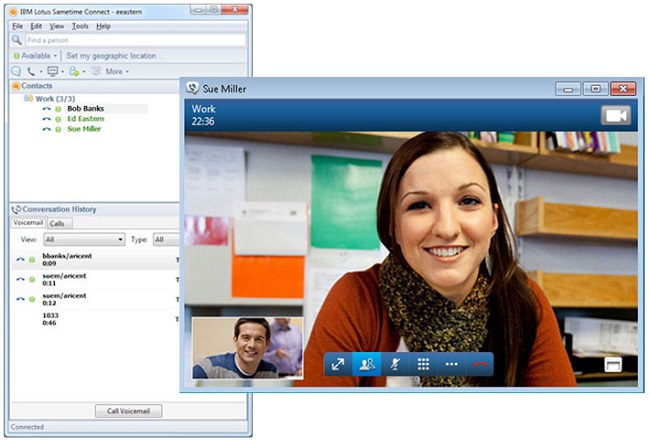Viewport: 650px width, 448px height.
Task: Click the phone icon beside Ed Eastern
Action: [46, 119]
